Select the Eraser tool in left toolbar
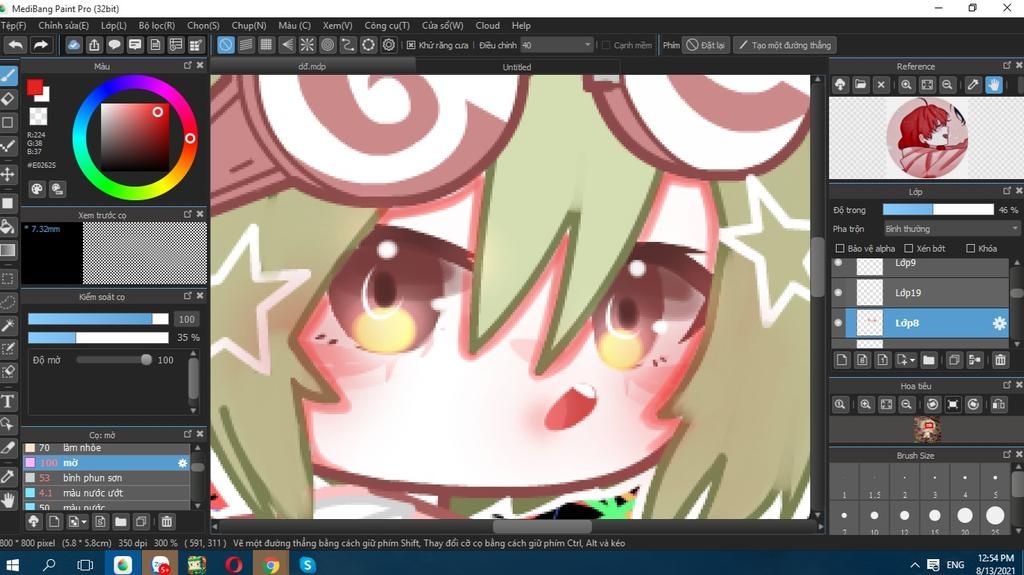 pos(8,99)
